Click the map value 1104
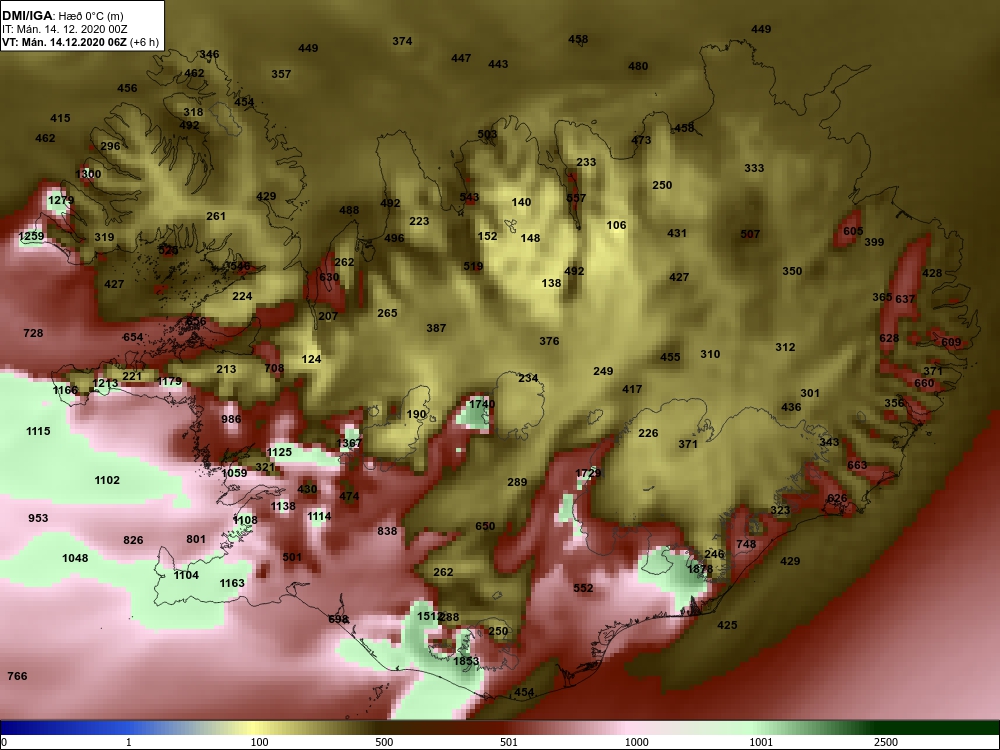Image resolution: width=1000 pixels, height=750 pixels. [x=186, y=575]
